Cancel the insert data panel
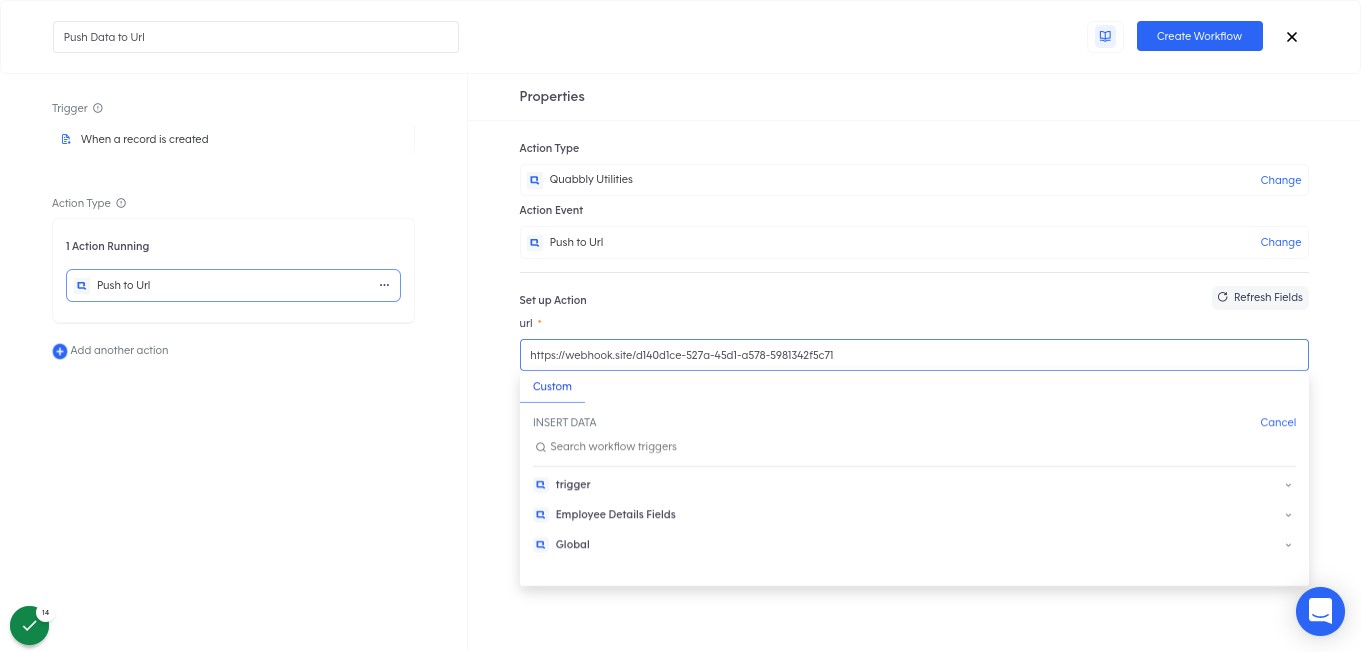The width and height of the screenshot is (1361, 652). point(1278,422)
